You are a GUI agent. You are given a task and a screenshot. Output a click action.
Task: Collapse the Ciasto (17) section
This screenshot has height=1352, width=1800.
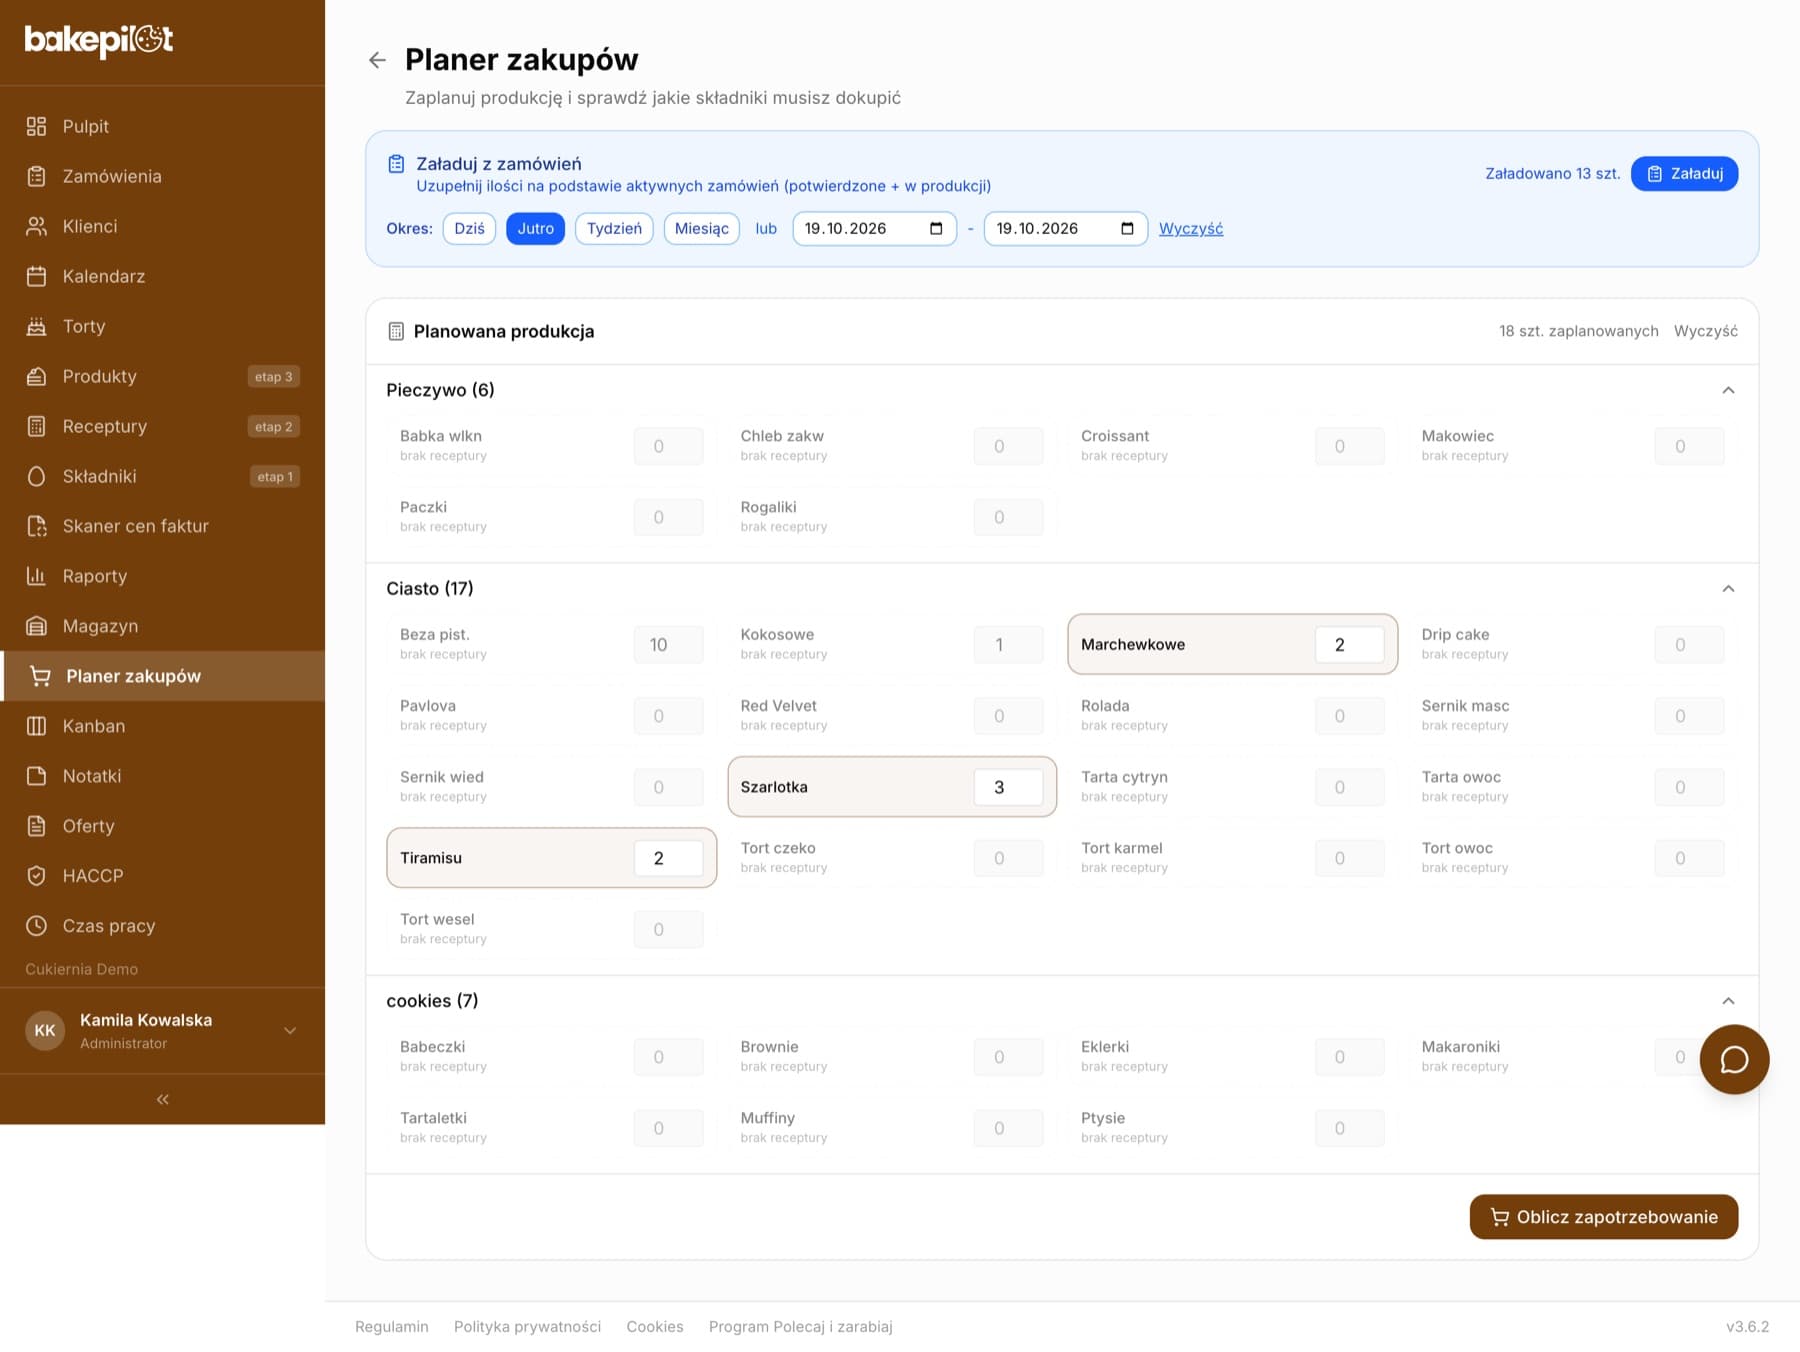coord(1728,588)
